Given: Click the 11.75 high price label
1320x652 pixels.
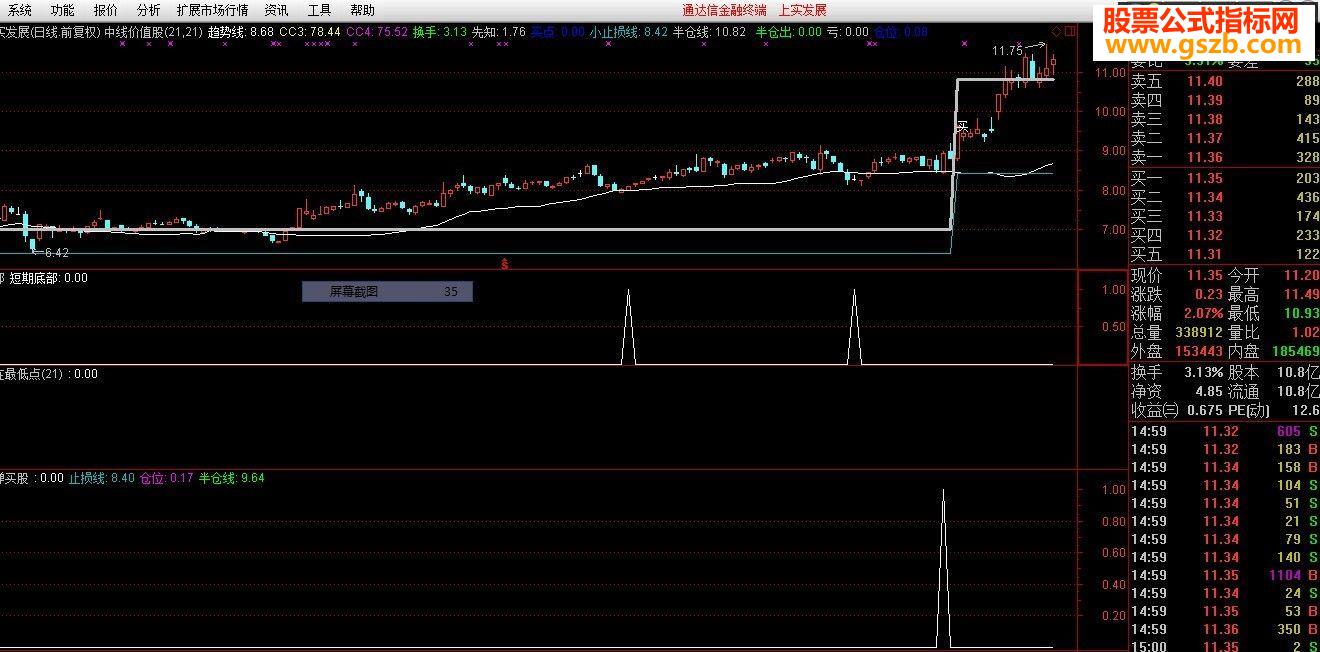Looking at the screenshot, I should coord(1007,51).
